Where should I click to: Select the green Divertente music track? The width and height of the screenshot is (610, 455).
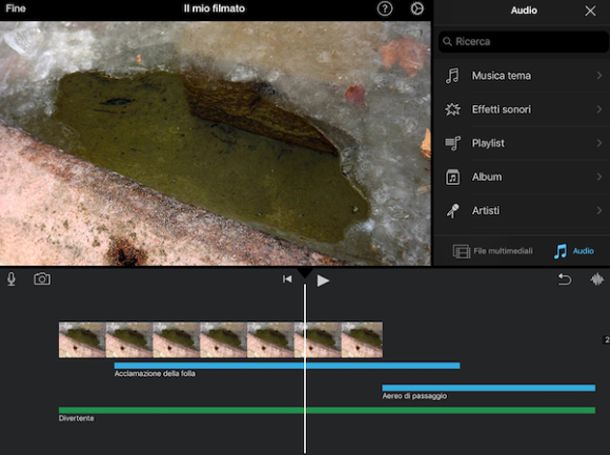click(x=180, y=410)
